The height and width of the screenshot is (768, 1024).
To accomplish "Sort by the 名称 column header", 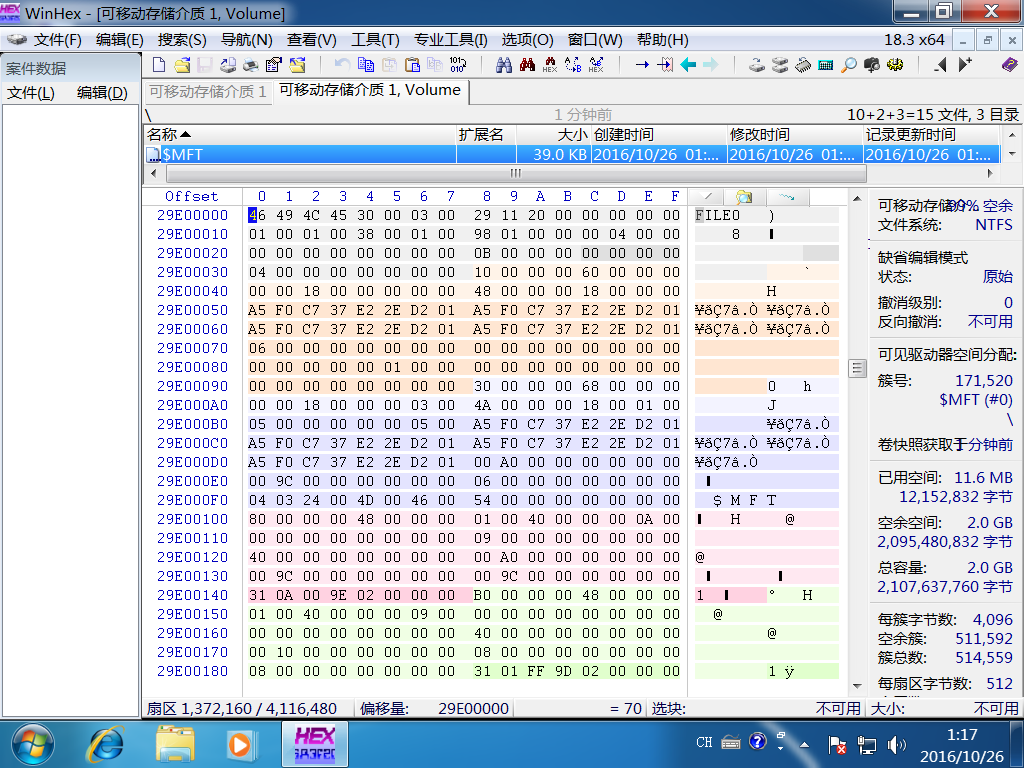I will (x=300, y=135).
